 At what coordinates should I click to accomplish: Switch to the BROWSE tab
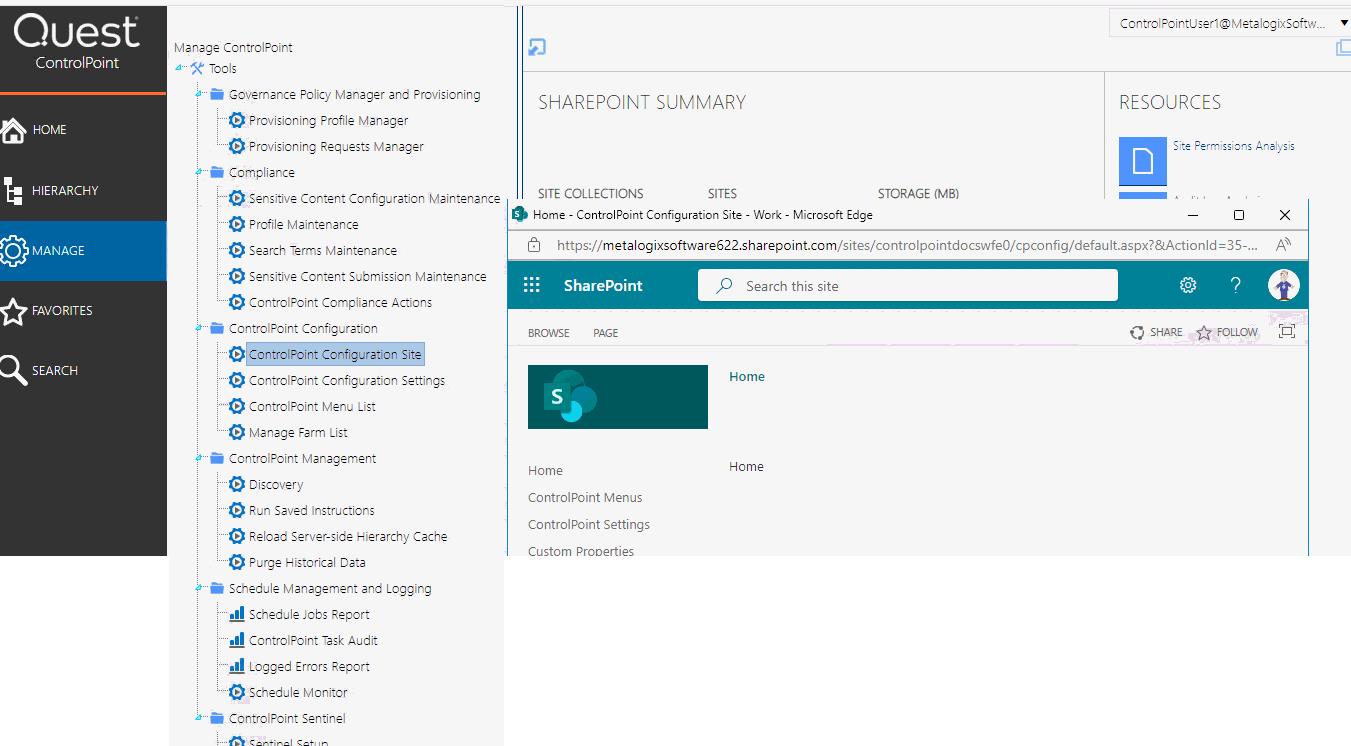[x=548, y=332]
